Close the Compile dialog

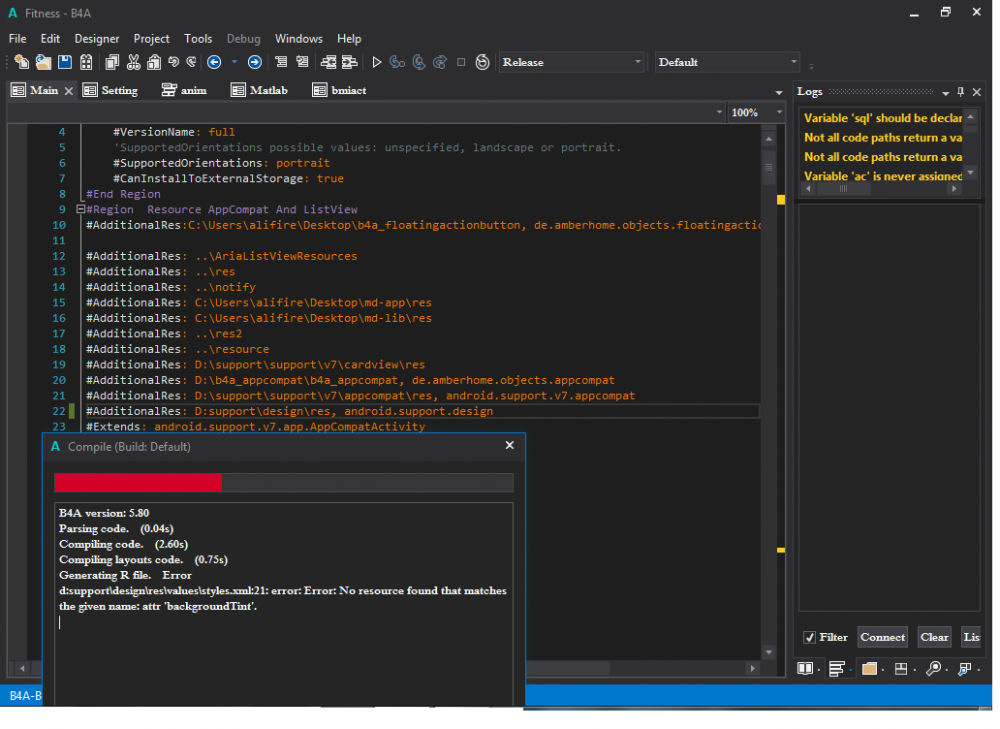(509, 446)
